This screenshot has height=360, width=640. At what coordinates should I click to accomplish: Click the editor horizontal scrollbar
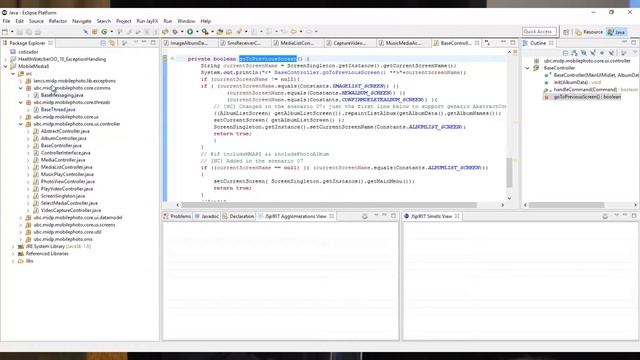[329, 205]
